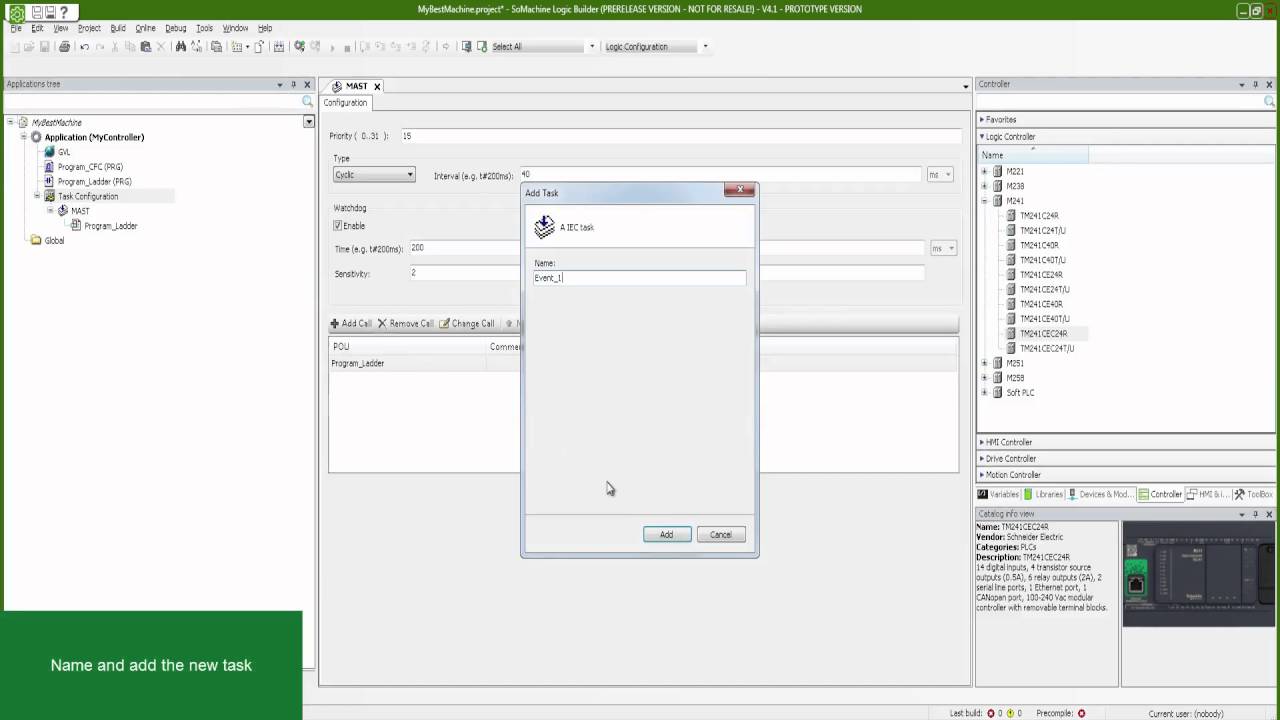Open the Debug menu
The image size is (1280, 720).
175,28
